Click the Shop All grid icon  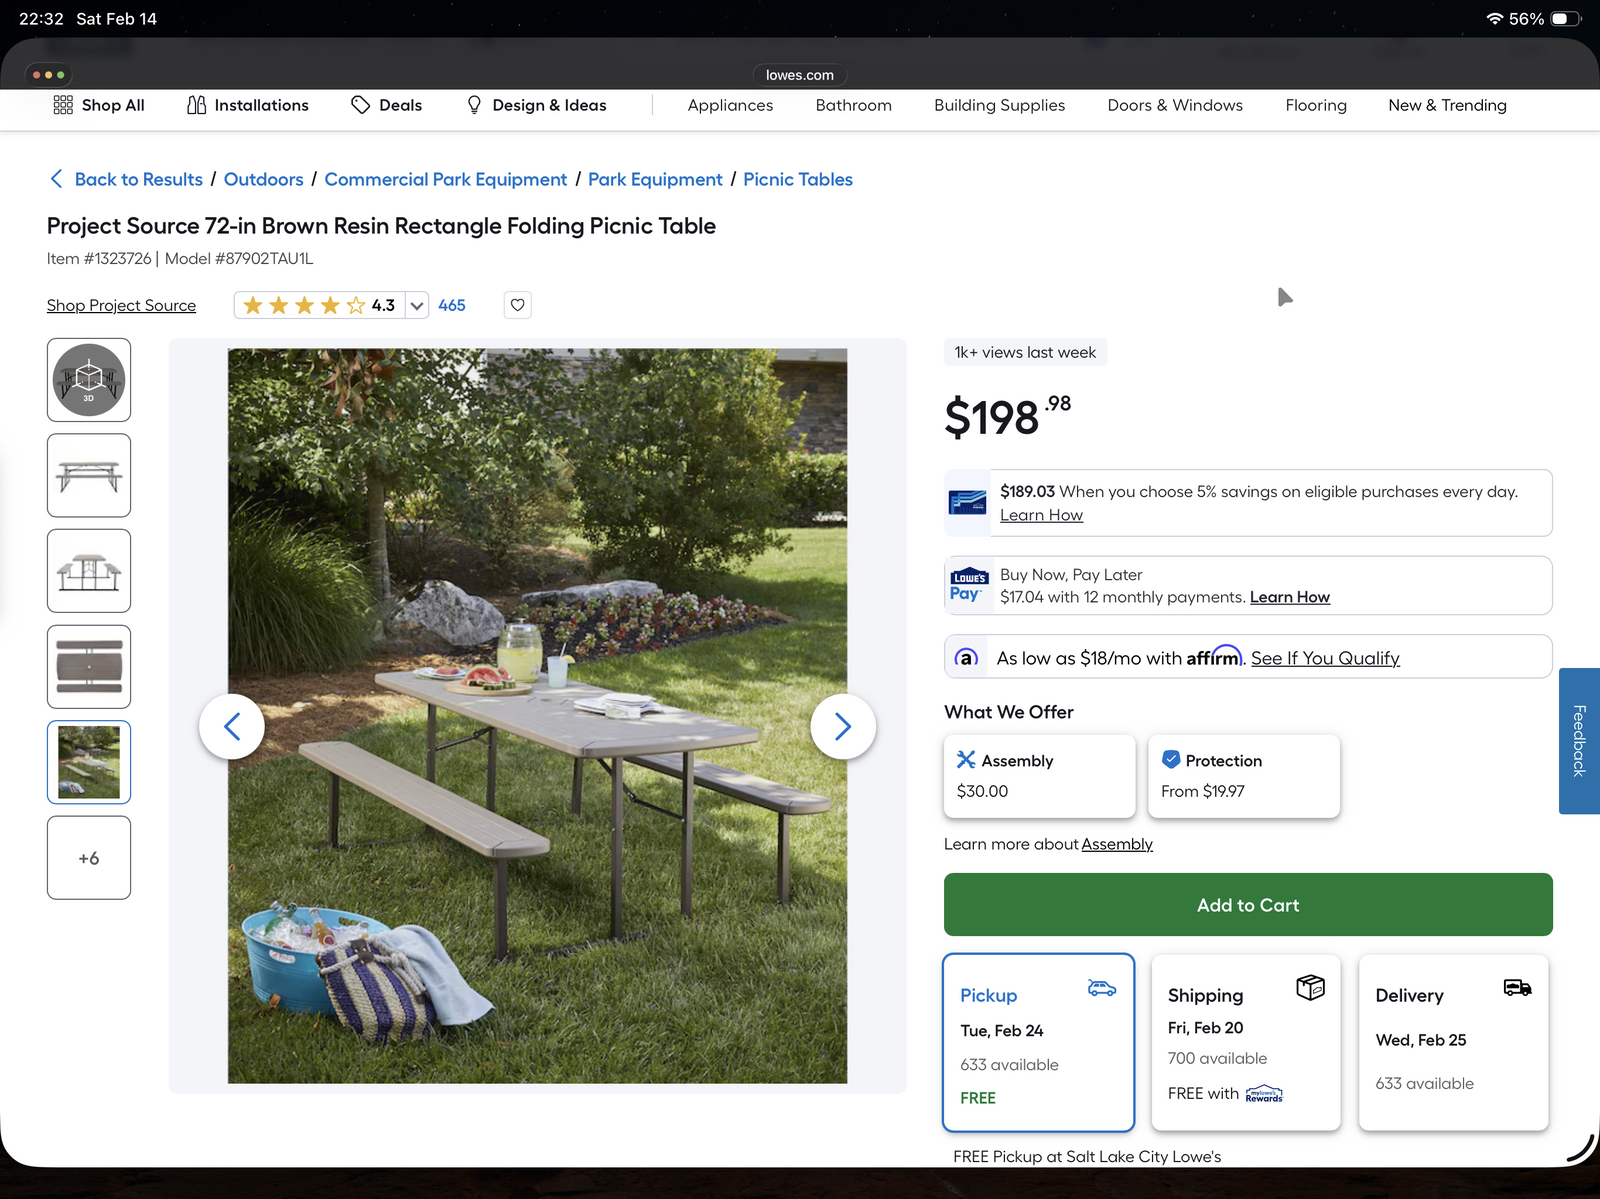pos(63,105)
